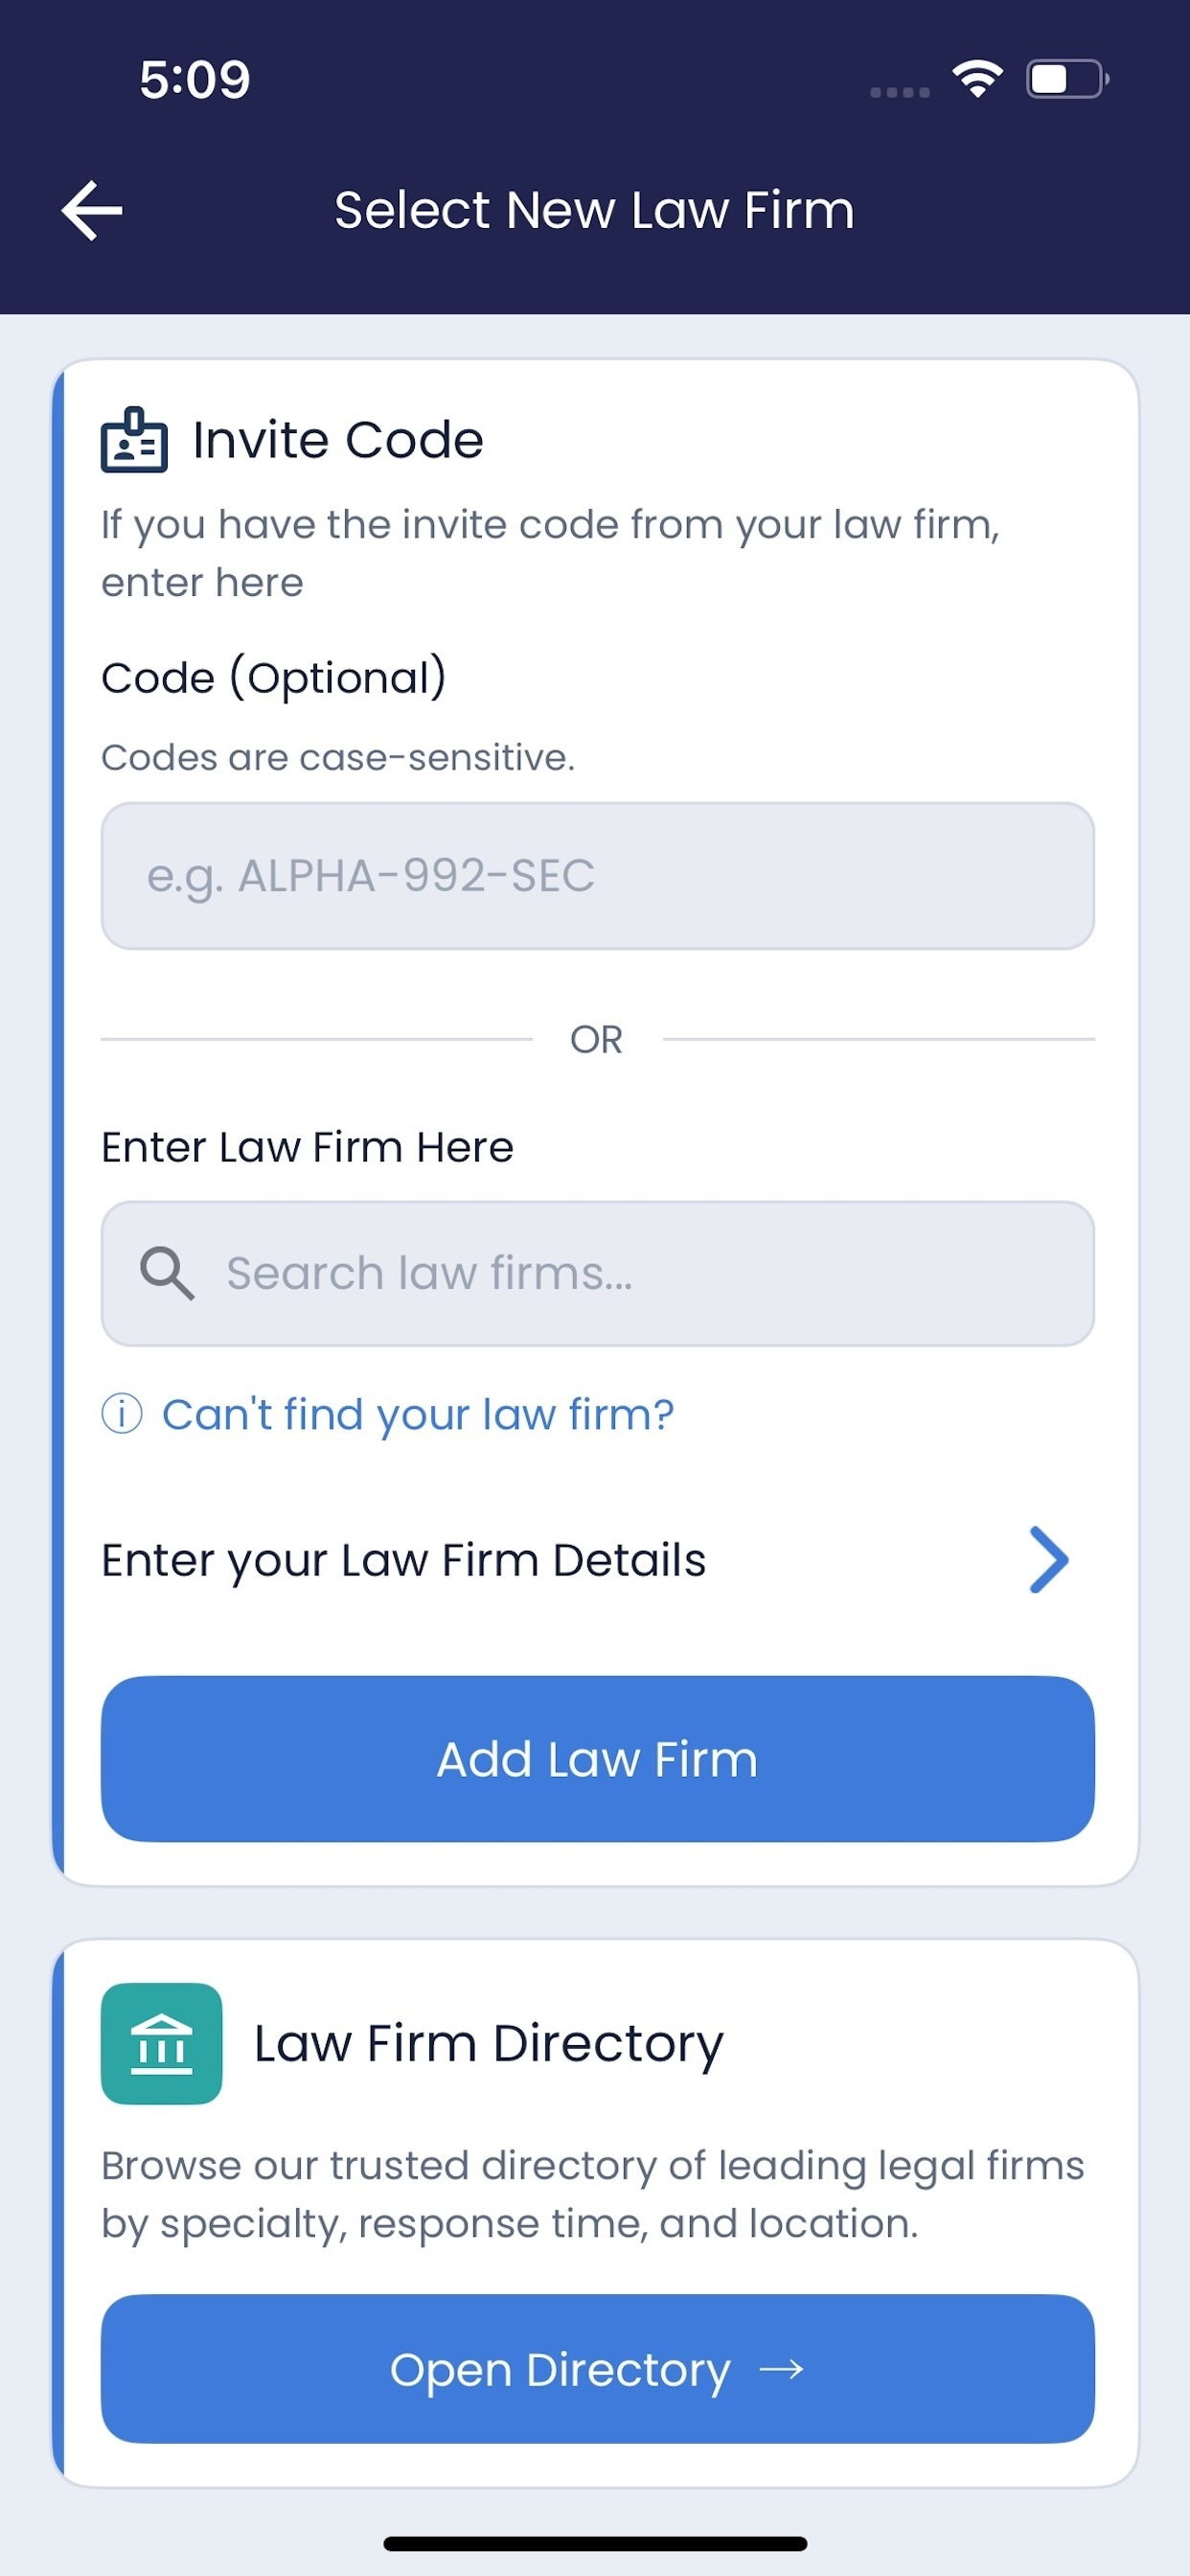Click the Wi-Fi status icon

click(x=977, y=79)
